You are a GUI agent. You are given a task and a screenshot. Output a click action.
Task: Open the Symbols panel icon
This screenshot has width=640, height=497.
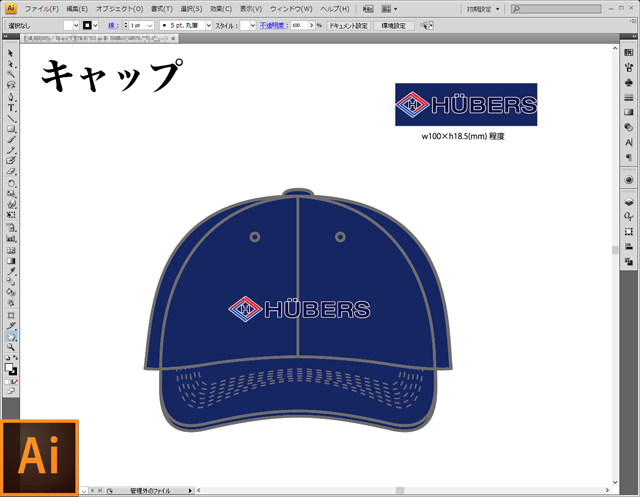(629, 82)
